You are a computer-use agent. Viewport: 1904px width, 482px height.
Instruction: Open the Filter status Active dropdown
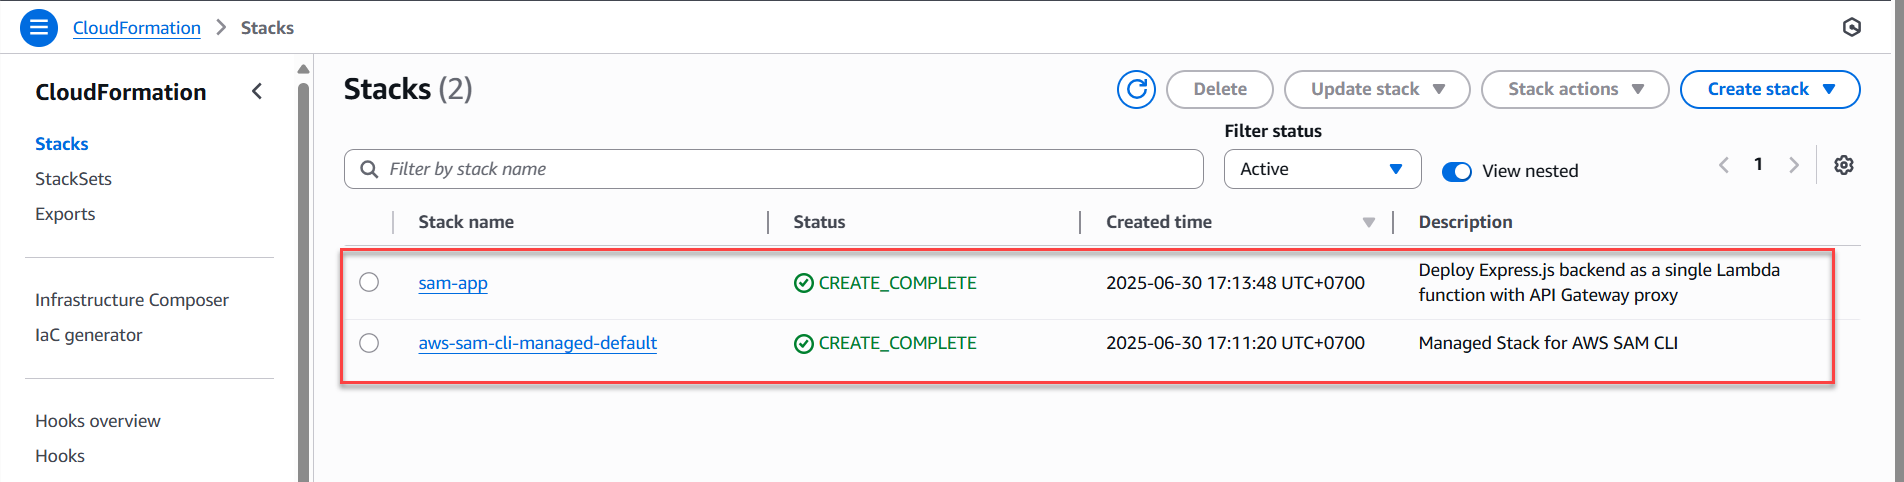click(1322, 169)
